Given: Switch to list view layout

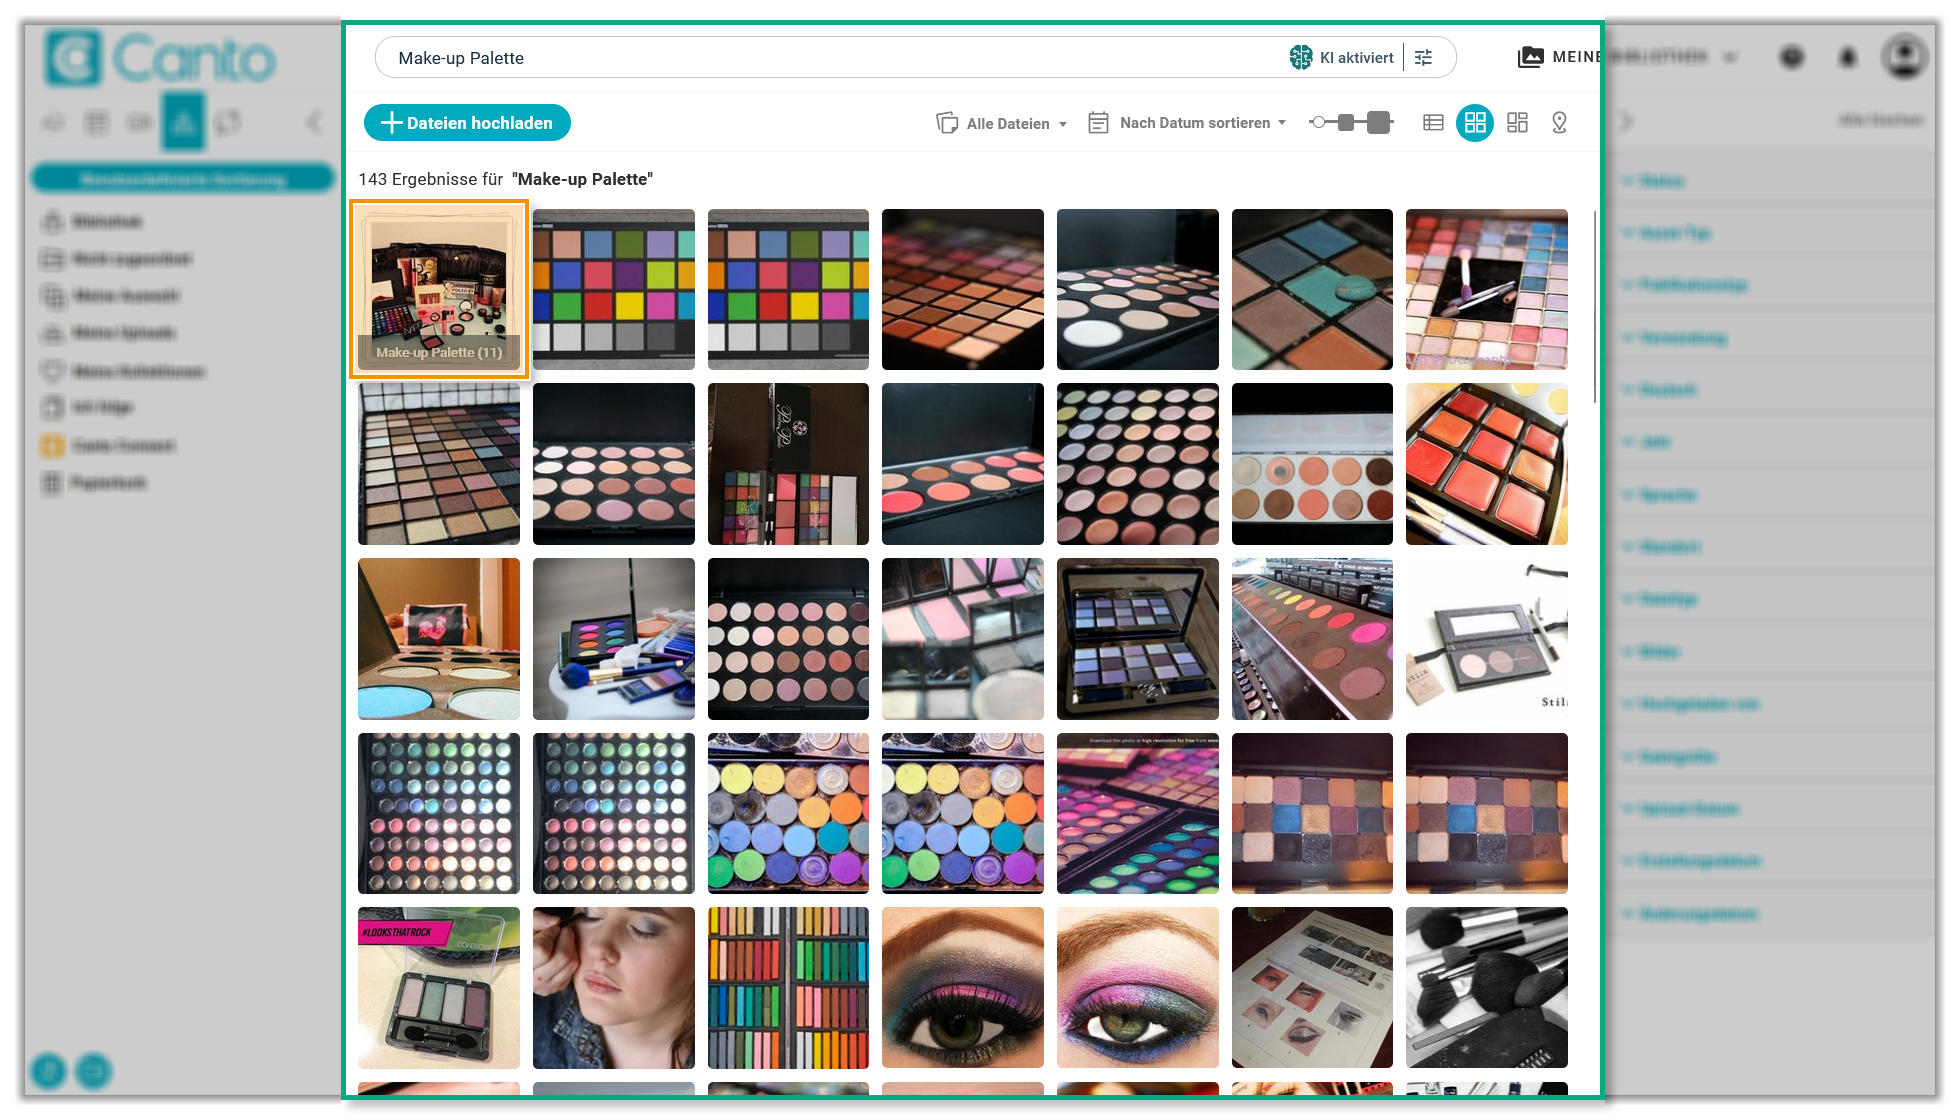Looking at the screenshot, I should [x=1433, y=123].
